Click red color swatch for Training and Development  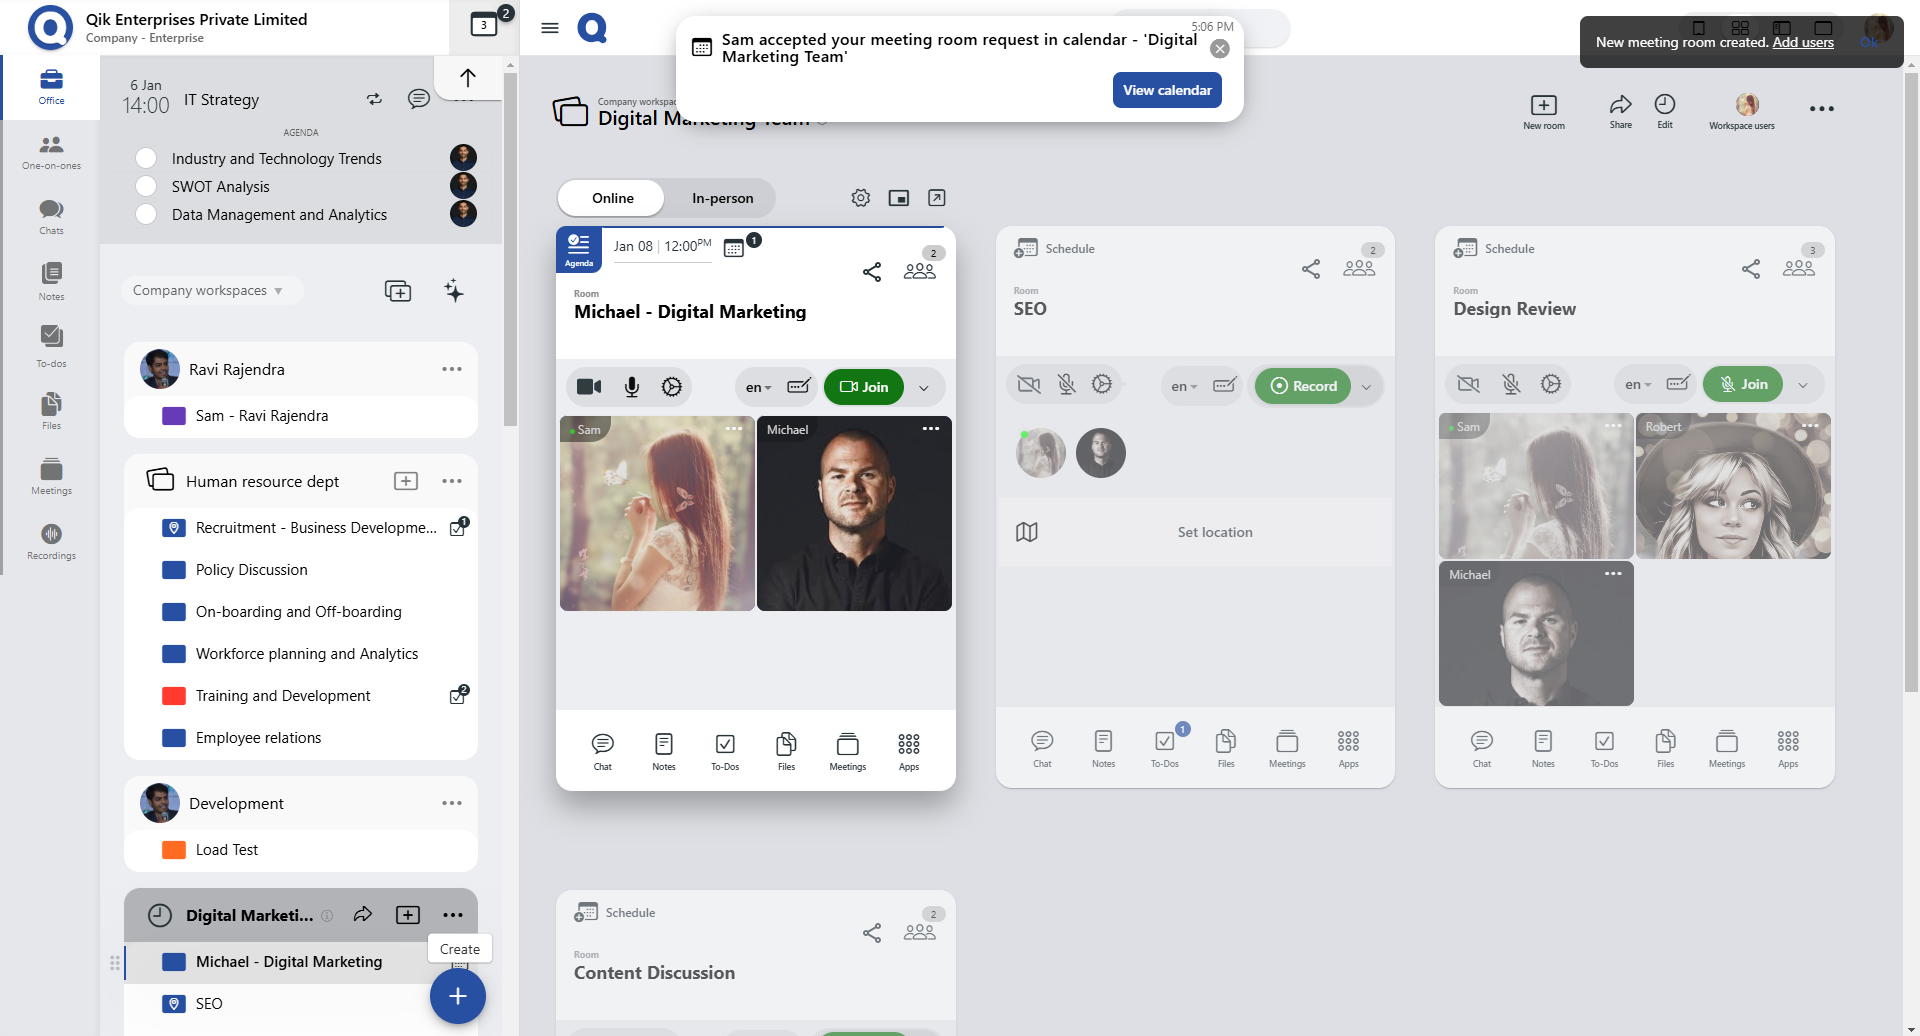[x=174, y=696]
